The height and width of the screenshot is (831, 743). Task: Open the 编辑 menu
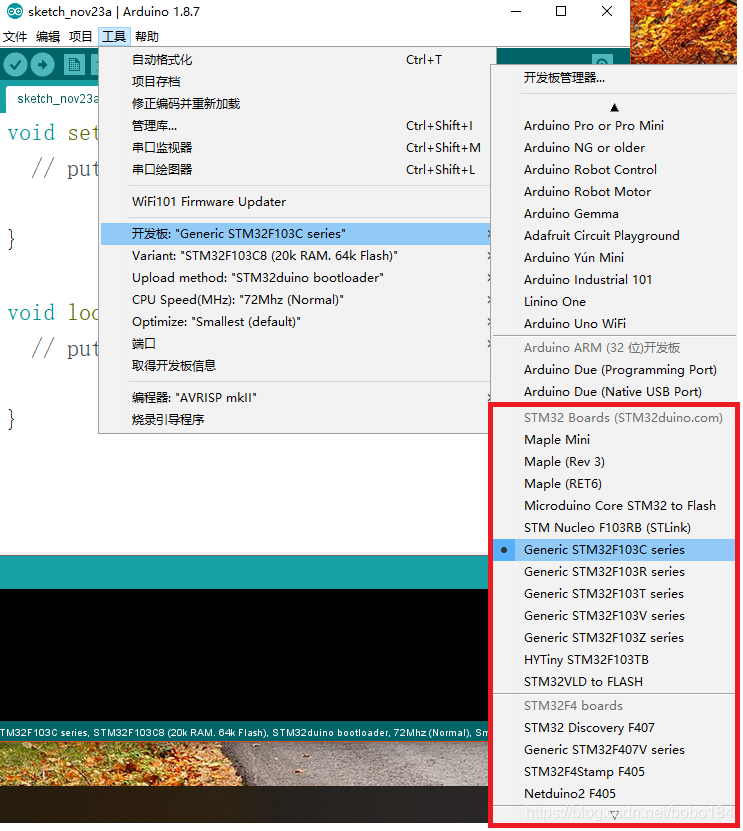(x=48, y=37)
